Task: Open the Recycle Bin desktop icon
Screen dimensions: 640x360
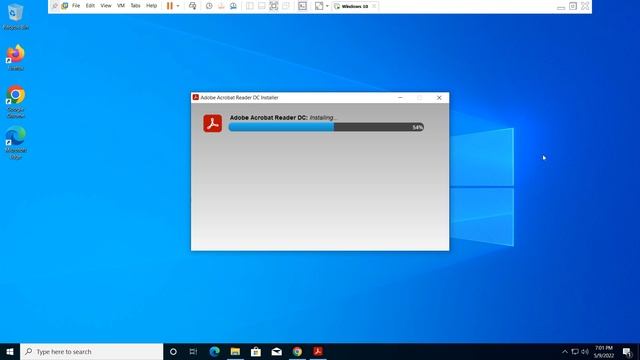Action: tap(16, 17)
